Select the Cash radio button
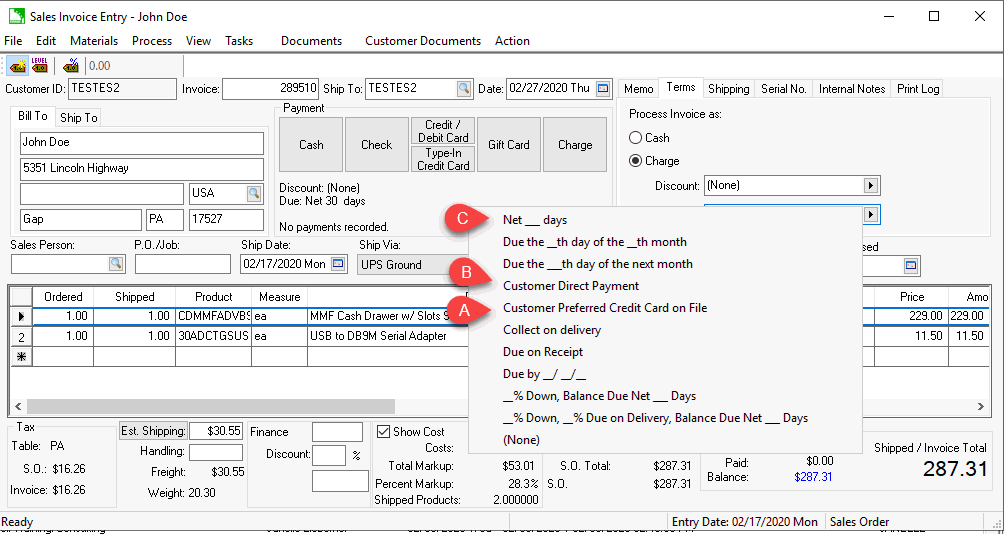This screenshot has height=534, width=1004. coord(636,138)
